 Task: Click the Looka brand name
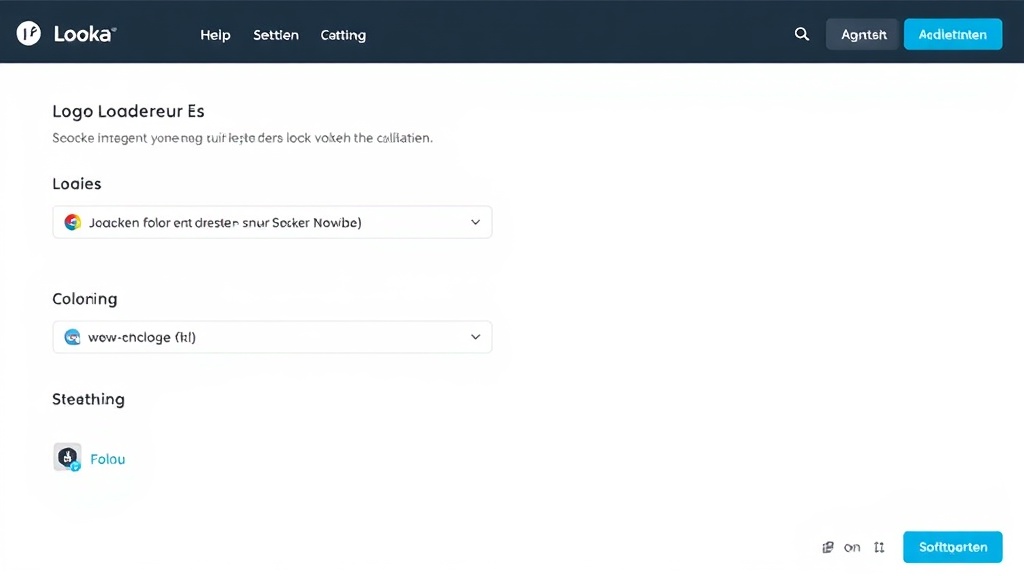(x=85, y=34)
